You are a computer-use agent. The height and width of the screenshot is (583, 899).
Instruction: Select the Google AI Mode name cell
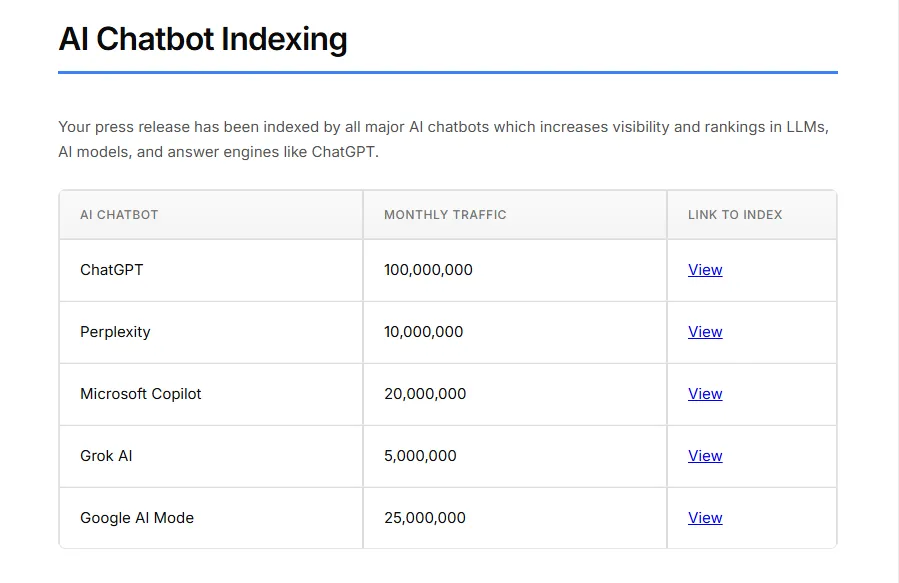137,518
